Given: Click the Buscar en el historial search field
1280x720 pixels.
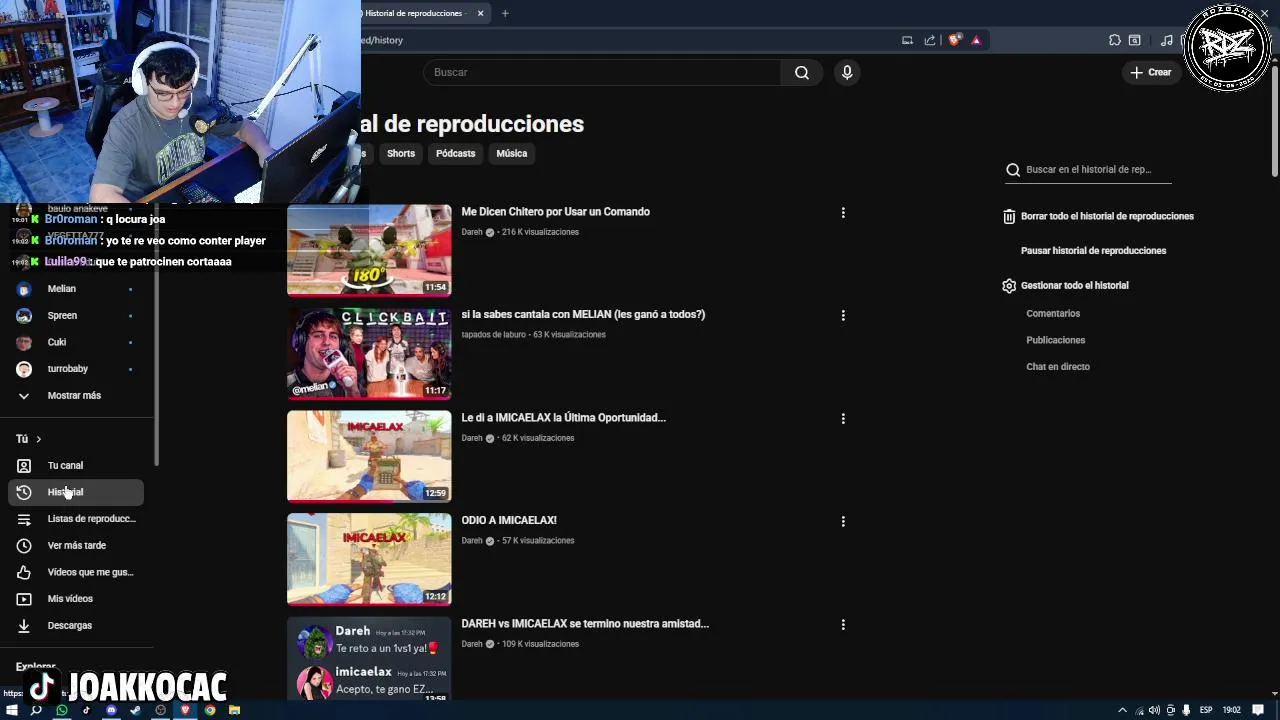Looking at the screenshot, I should coord(1088,170).
